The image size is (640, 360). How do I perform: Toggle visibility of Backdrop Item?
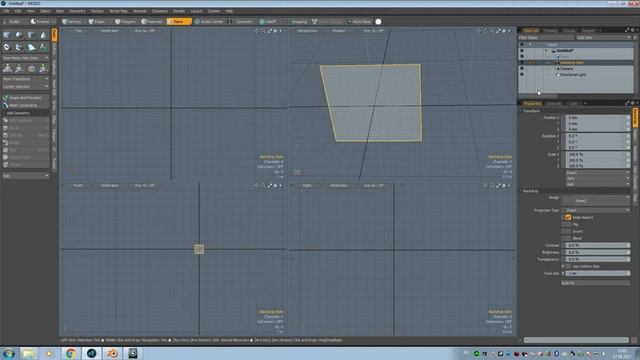522,63
